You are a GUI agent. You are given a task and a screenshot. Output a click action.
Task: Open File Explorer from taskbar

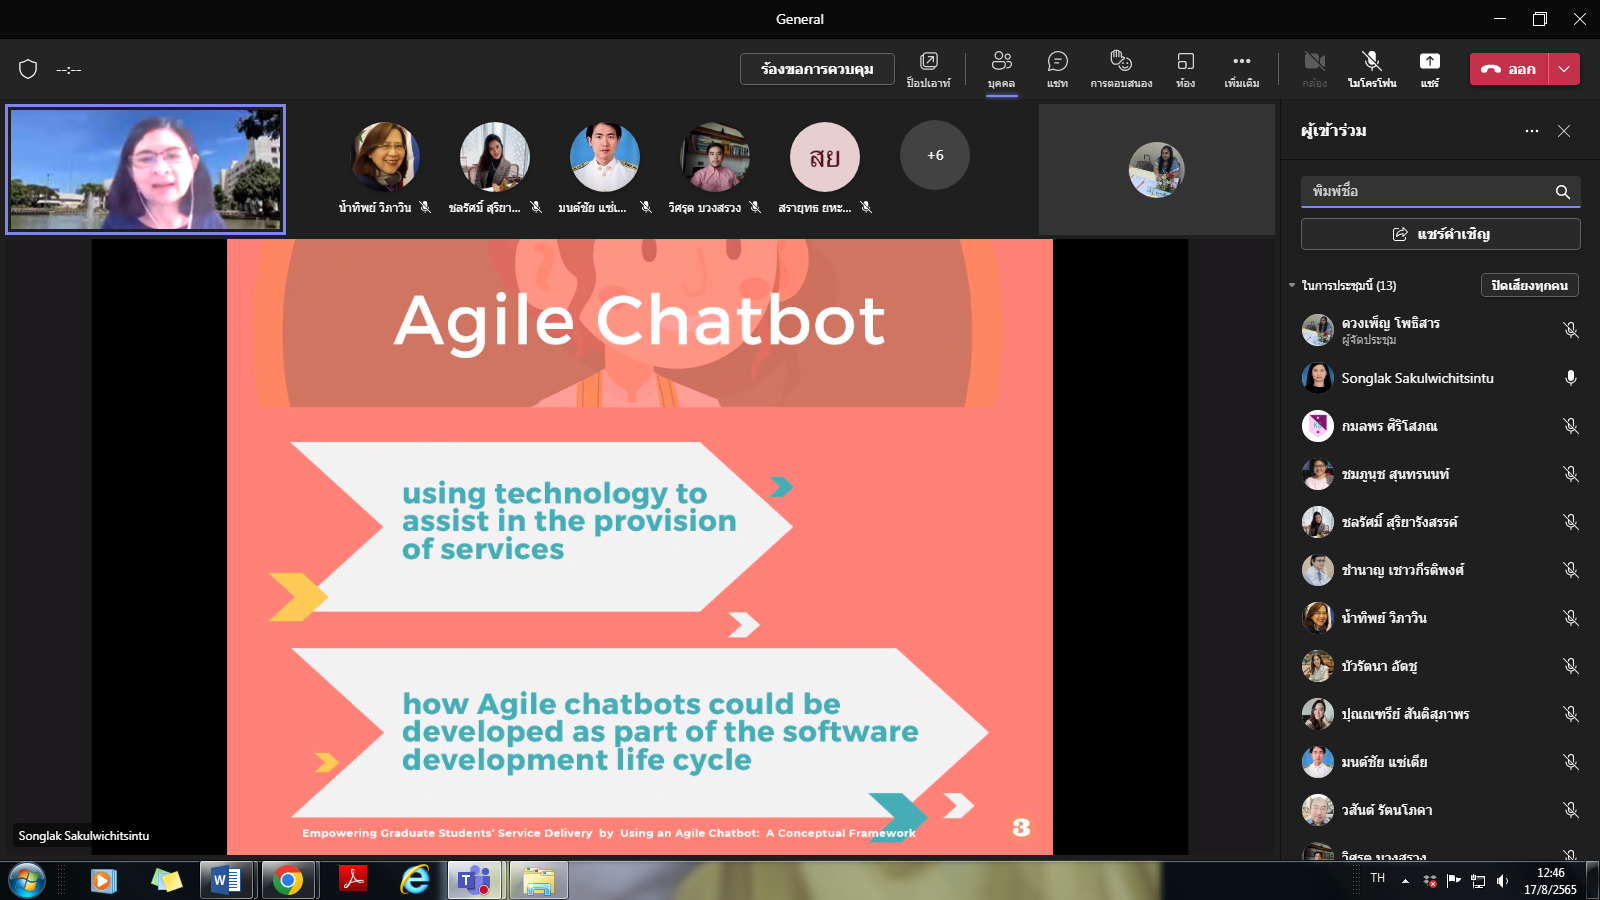(x=538, y=881)
